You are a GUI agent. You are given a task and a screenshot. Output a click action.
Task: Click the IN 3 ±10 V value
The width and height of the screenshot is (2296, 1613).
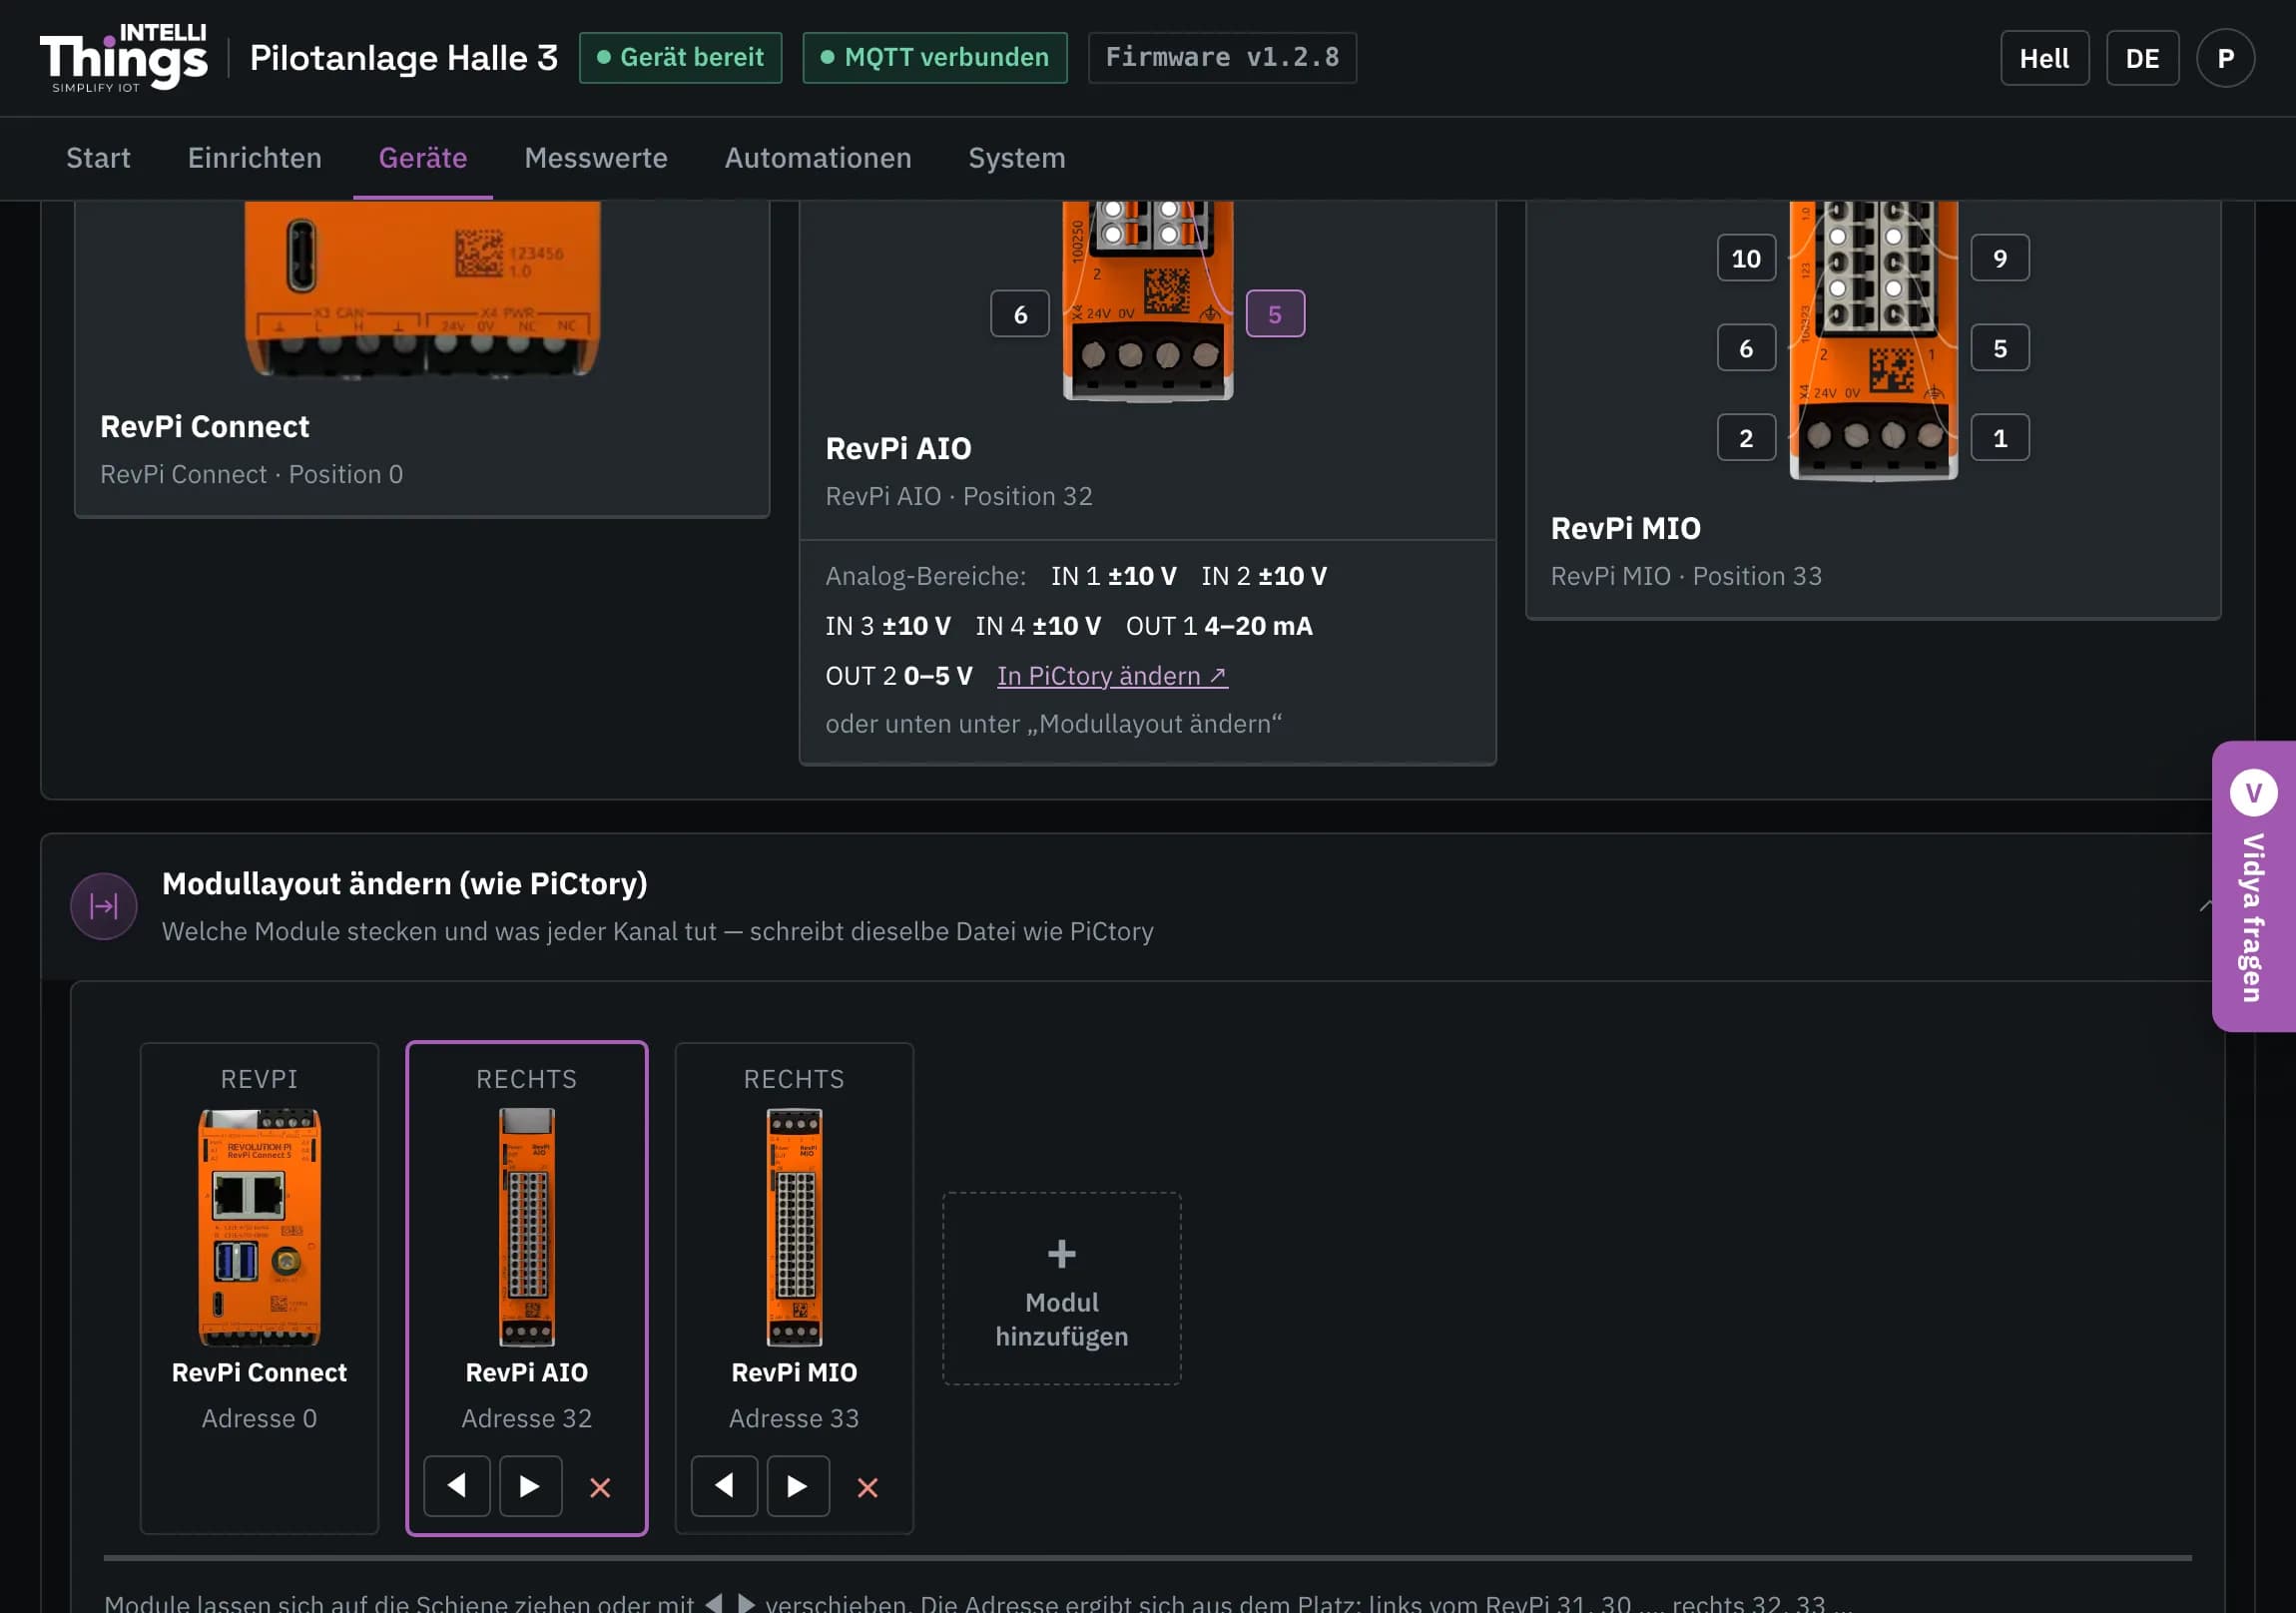point(888,627)
